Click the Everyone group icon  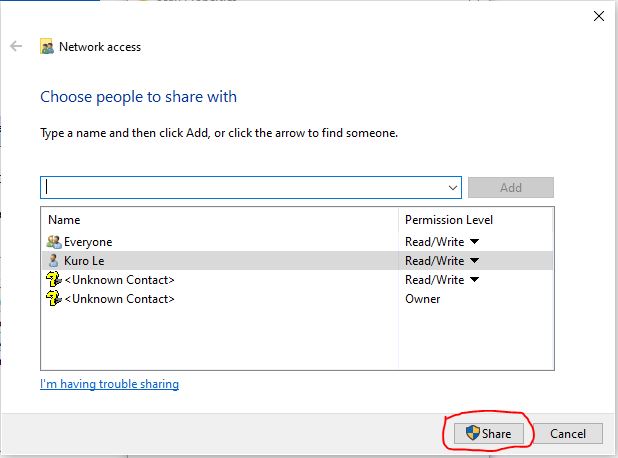click(54, 242)
